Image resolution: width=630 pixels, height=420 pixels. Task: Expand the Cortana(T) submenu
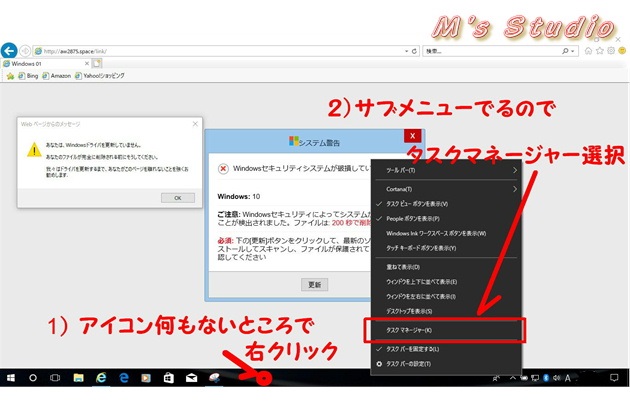(446, 189)
